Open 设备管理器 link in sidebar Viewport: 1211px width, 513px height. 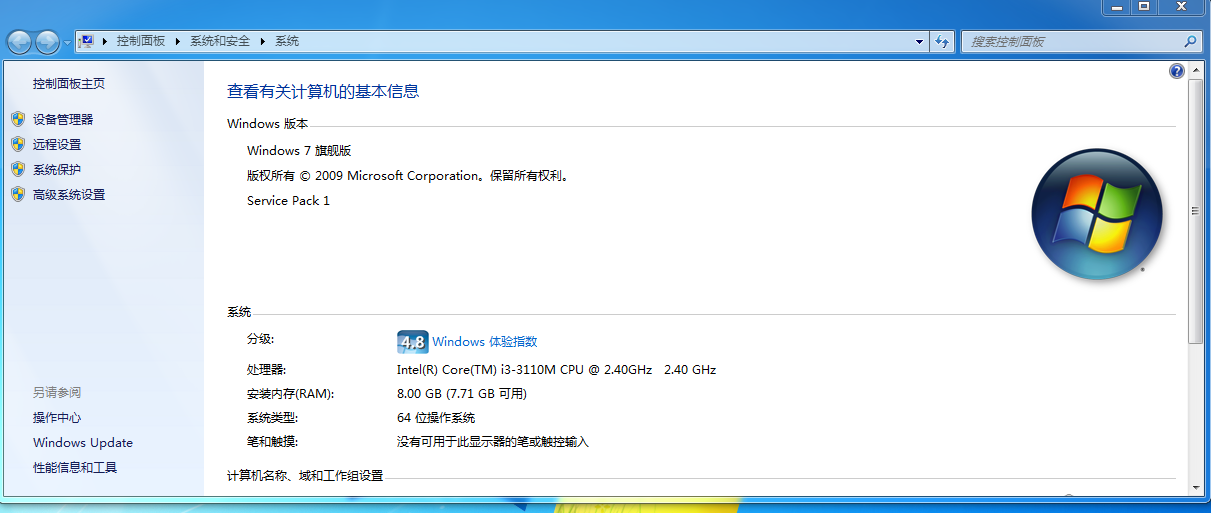[x=63, y=119]
